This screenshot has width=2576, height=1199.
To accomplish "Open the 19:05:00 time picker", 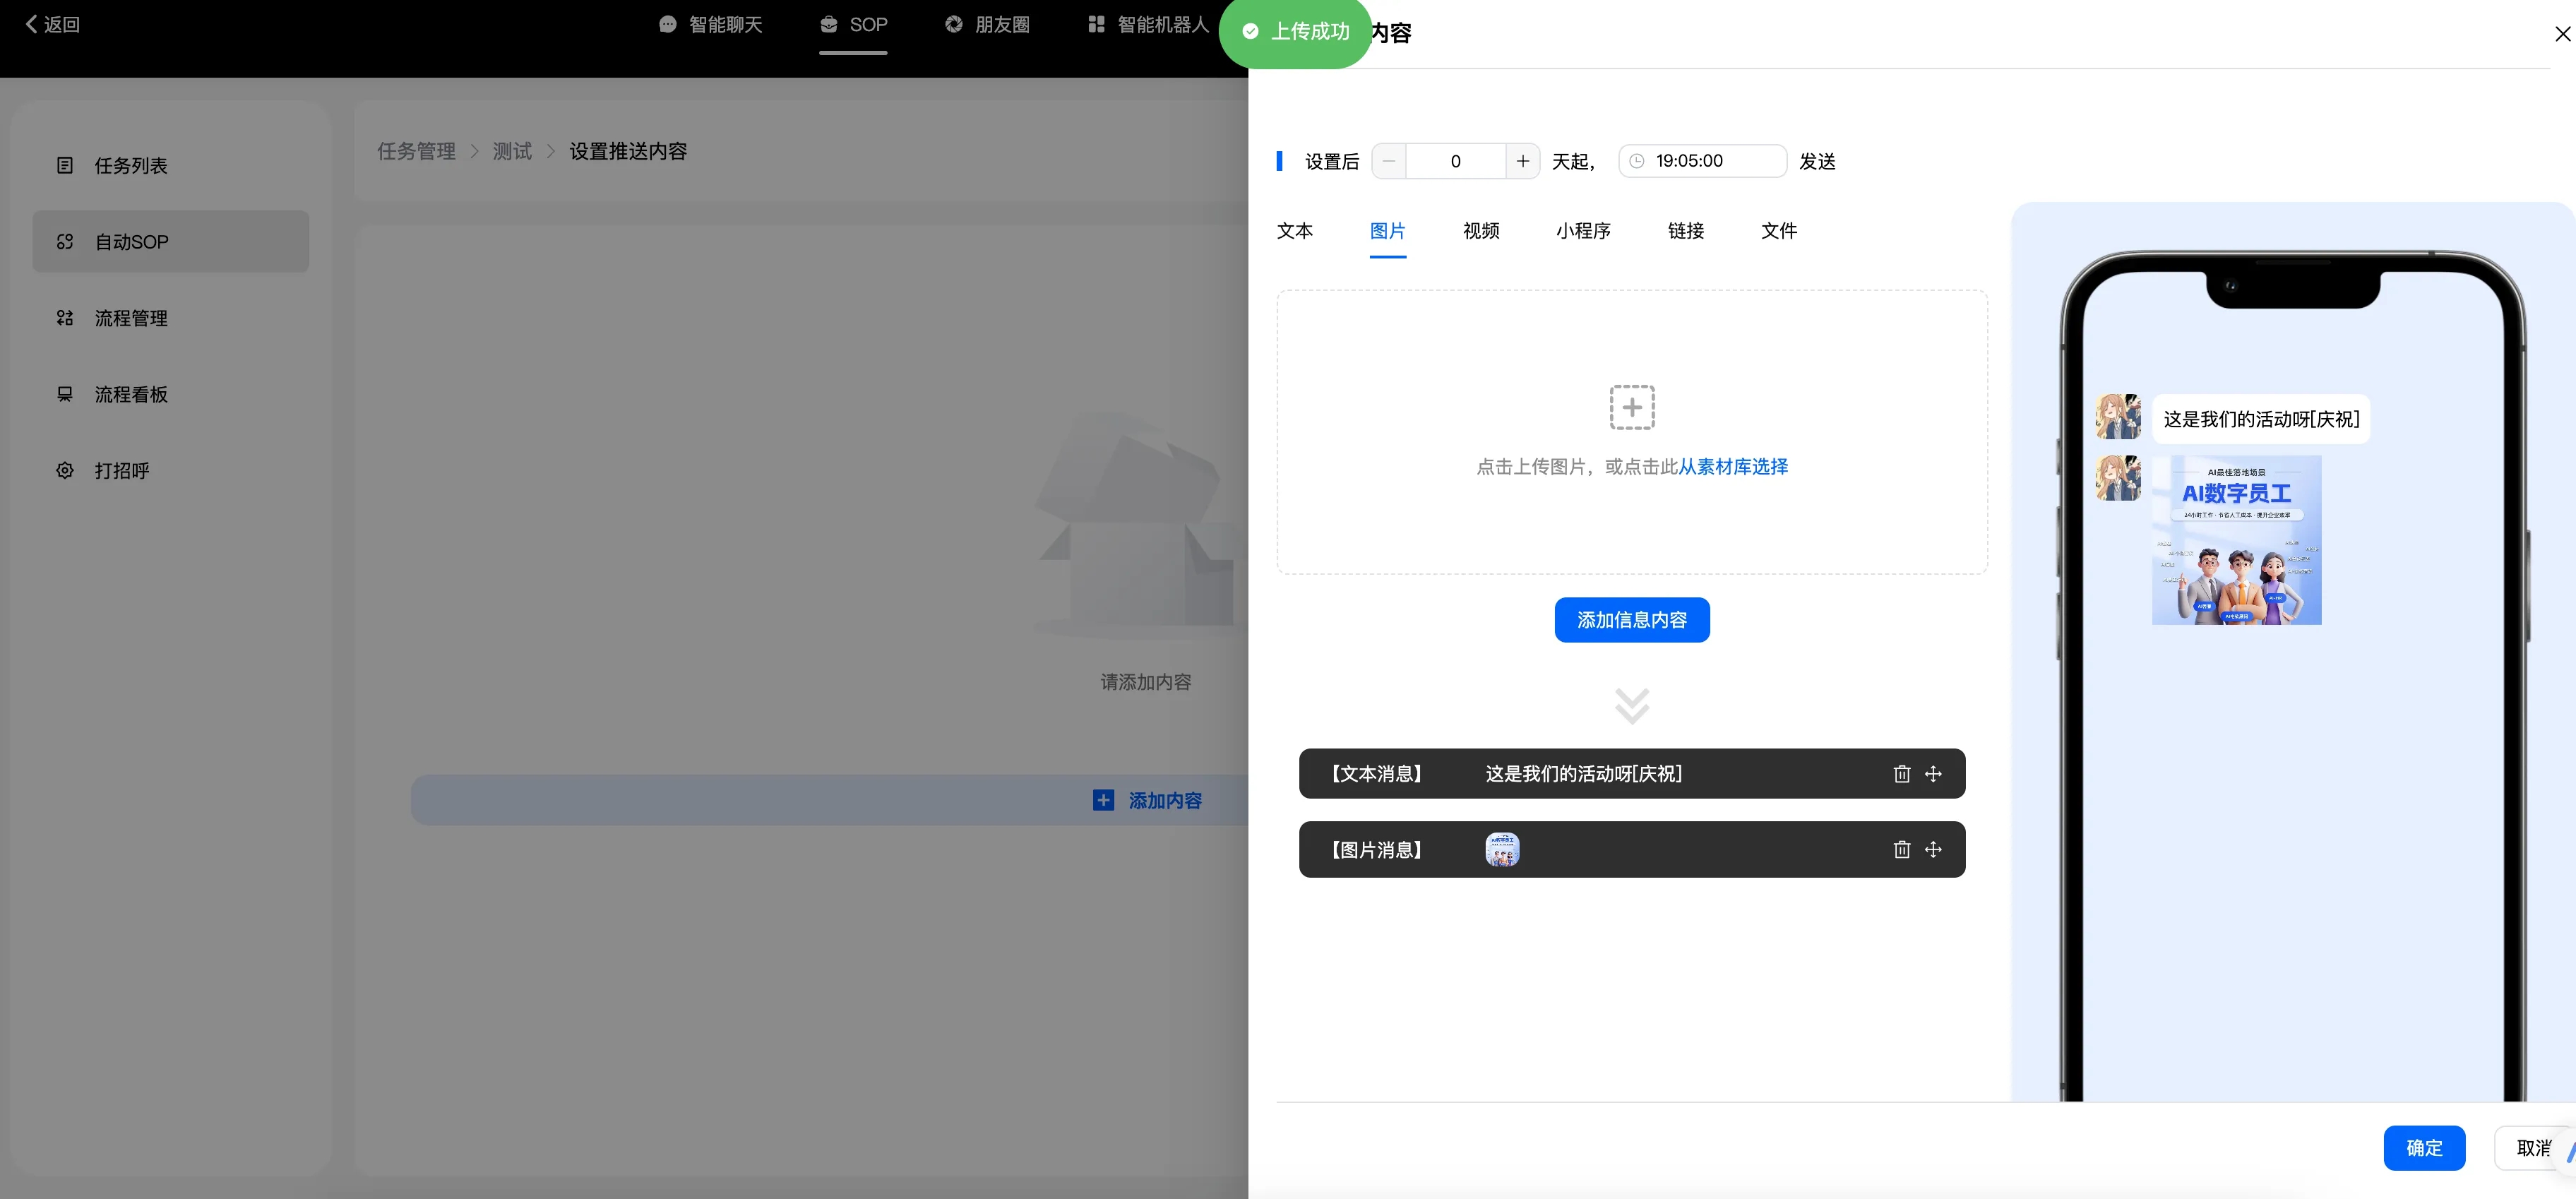I will tap(1701, 161).
